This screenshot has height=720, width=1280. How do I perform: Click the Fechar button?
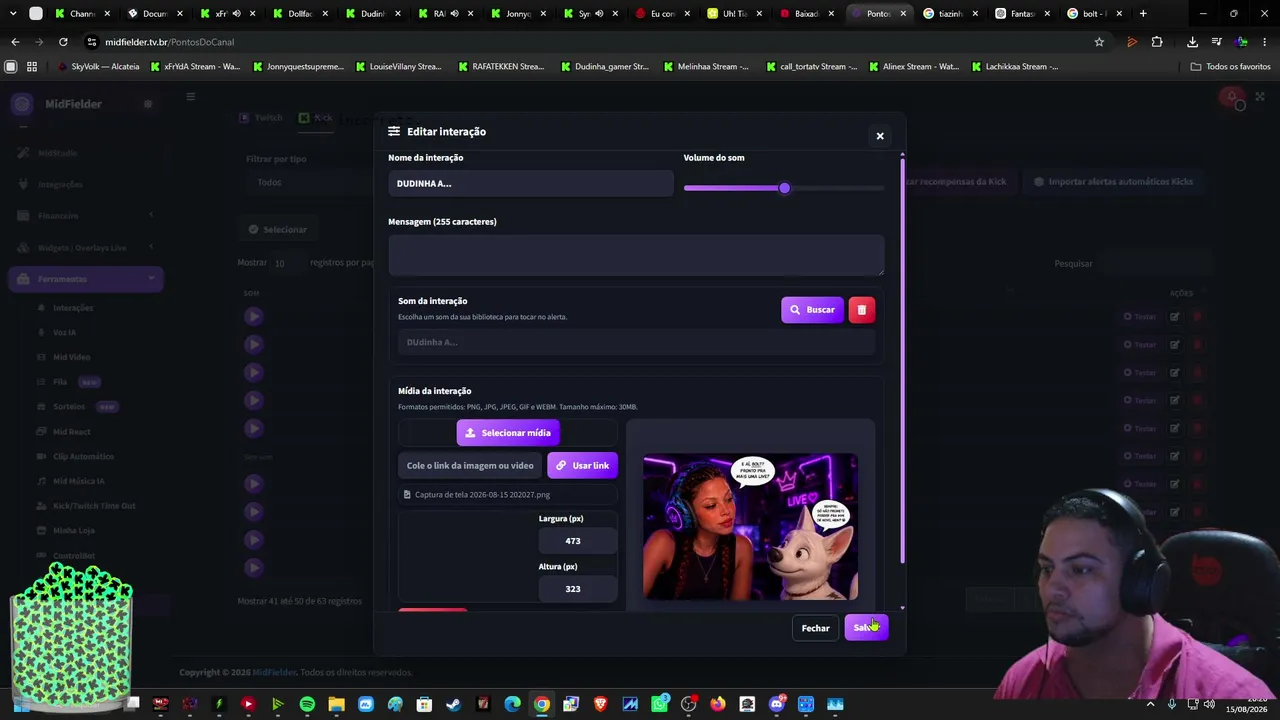pos(815,628)
